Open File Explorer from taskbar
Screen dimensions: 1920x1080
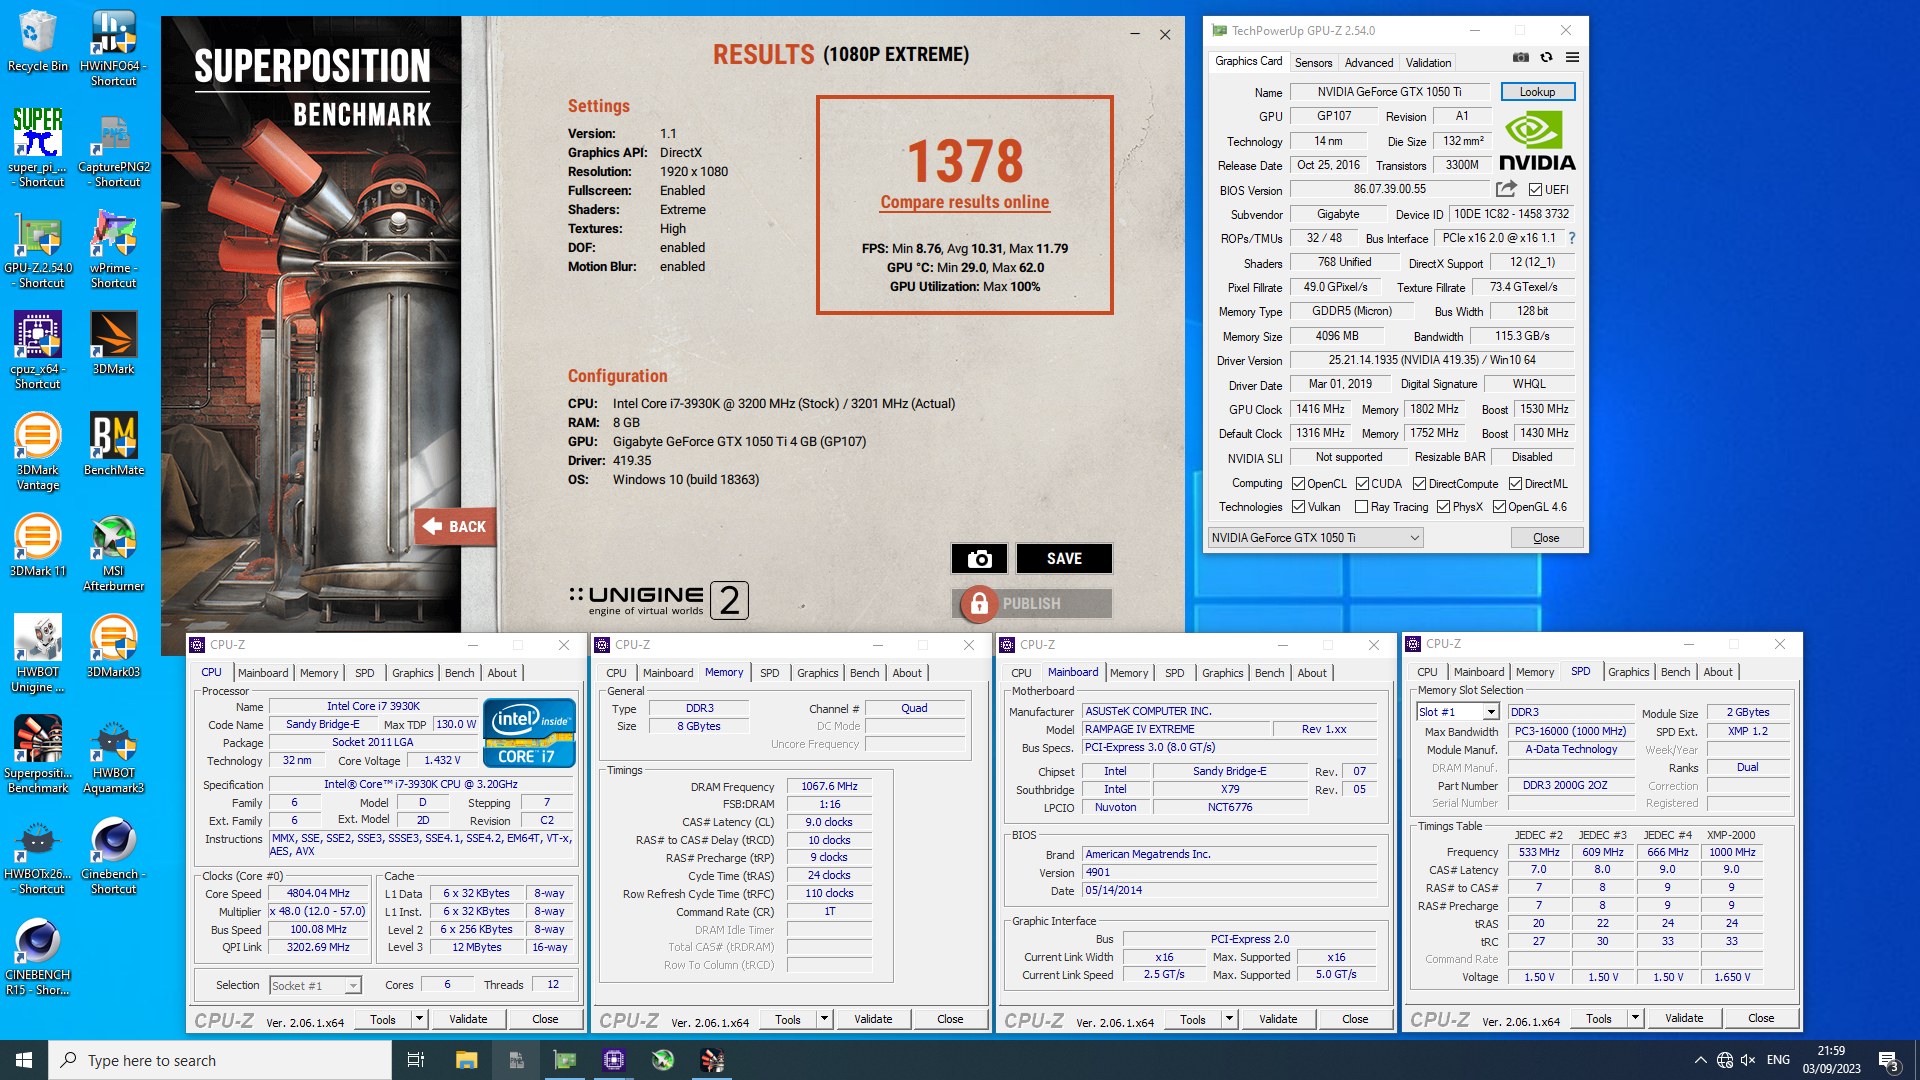(466, 1060)
